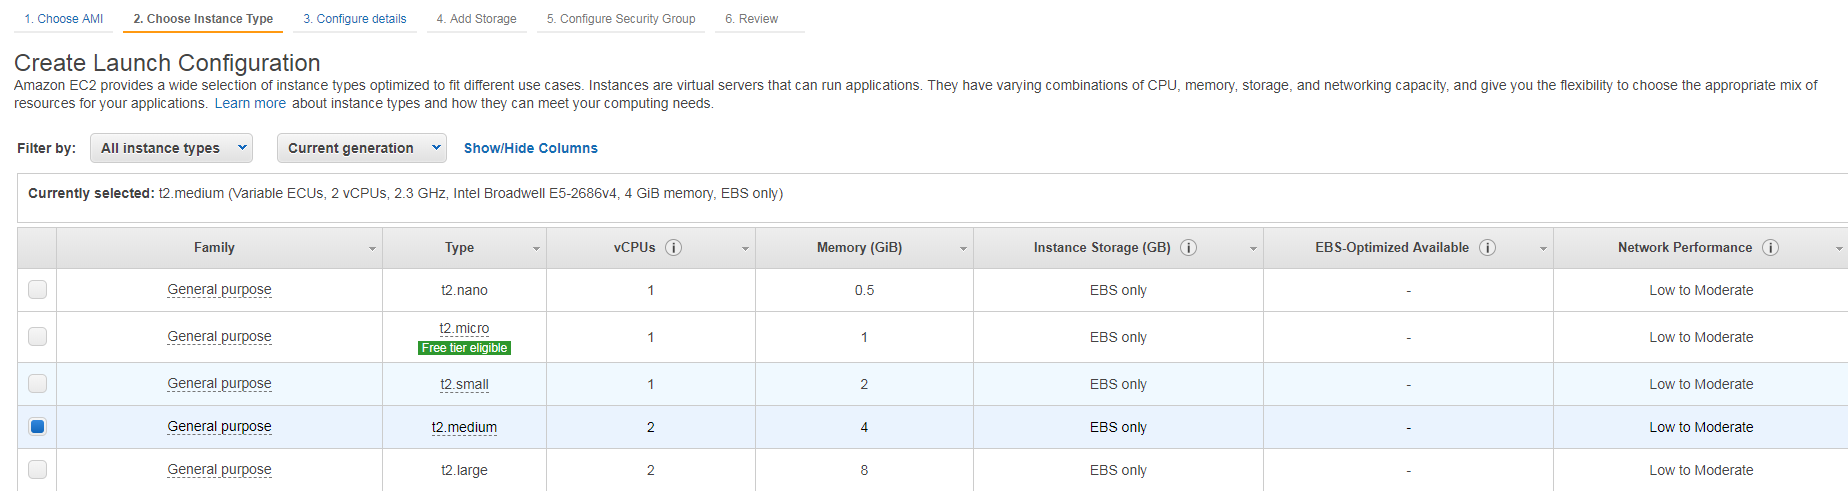Select the t2.nano instance checkbox

37,289
